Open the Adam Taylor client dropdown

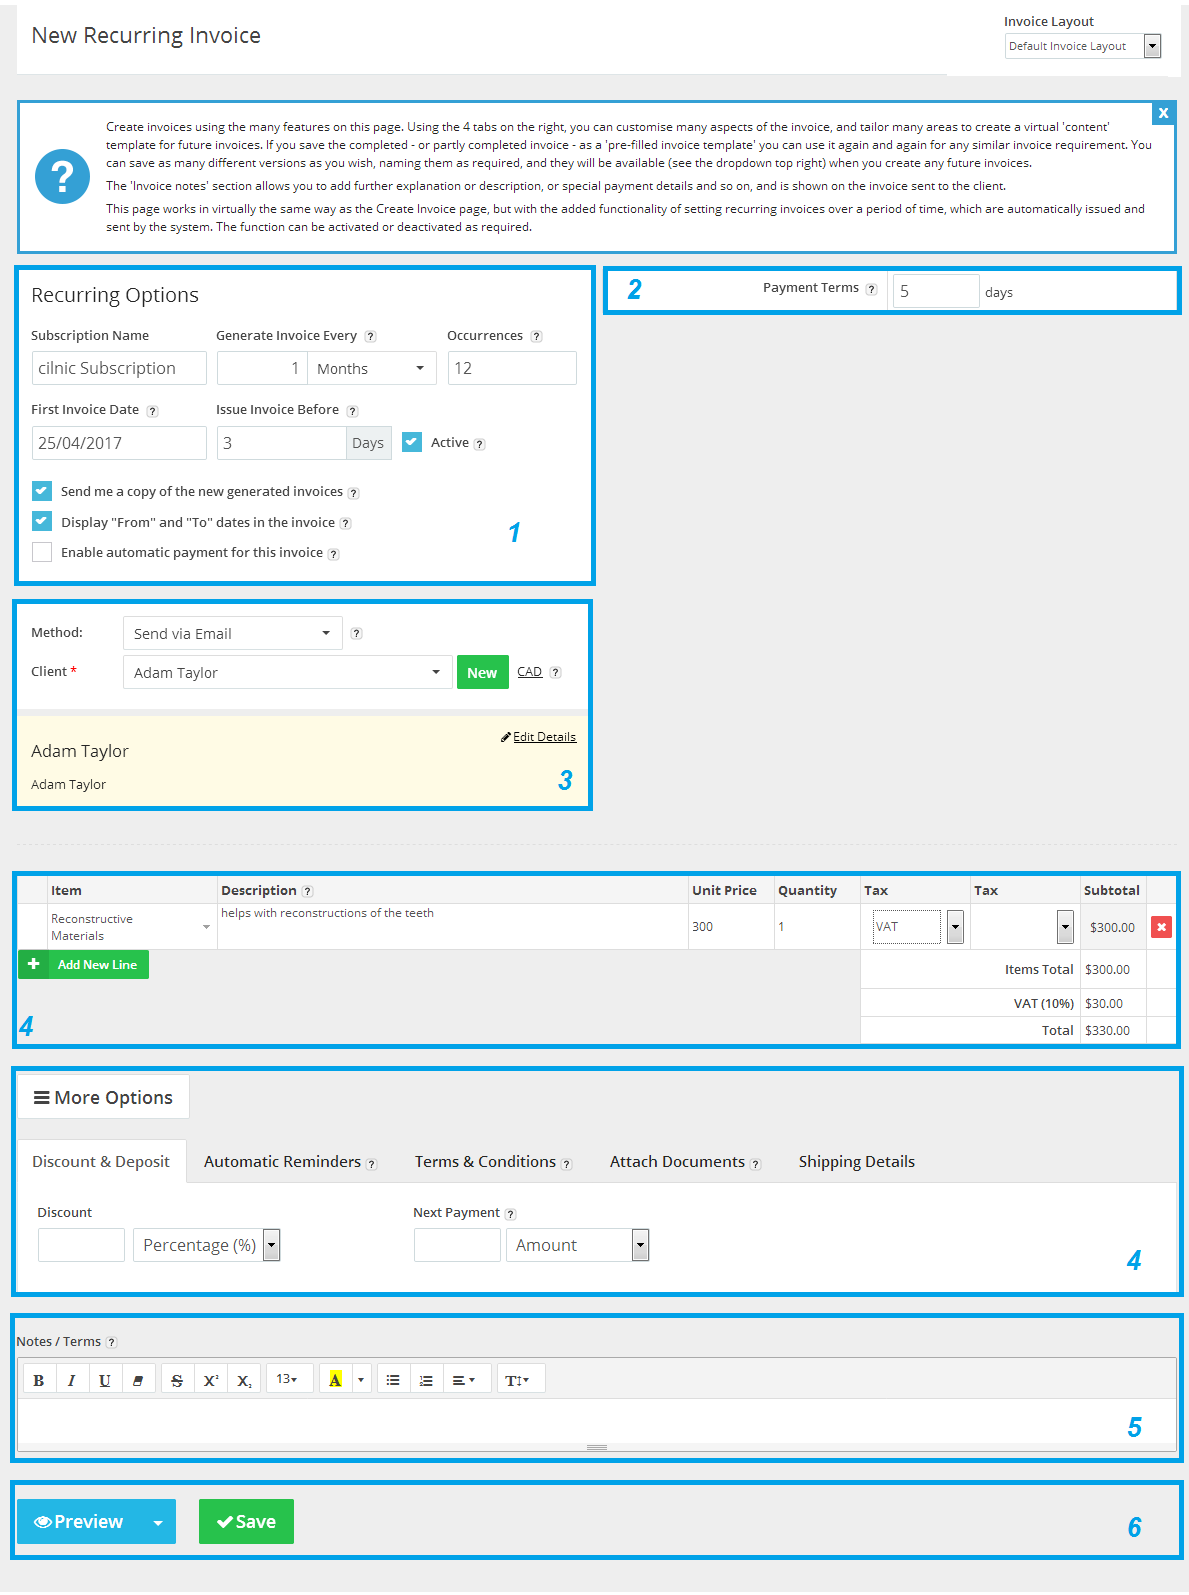point(287,672)
